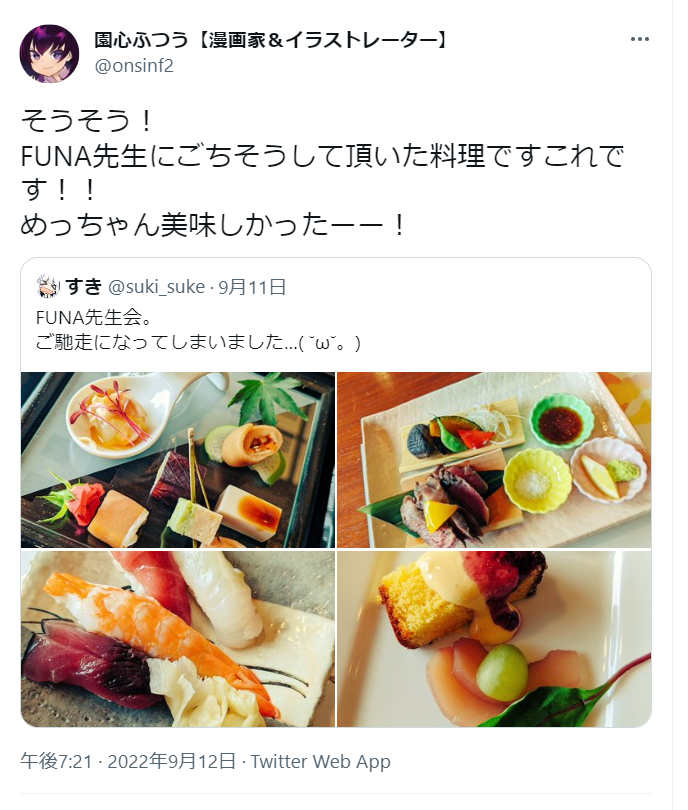Viewport: 688px width, 810px height.
Task: Open the @onsinf2 handle link
Action: (x=134, y=66)
